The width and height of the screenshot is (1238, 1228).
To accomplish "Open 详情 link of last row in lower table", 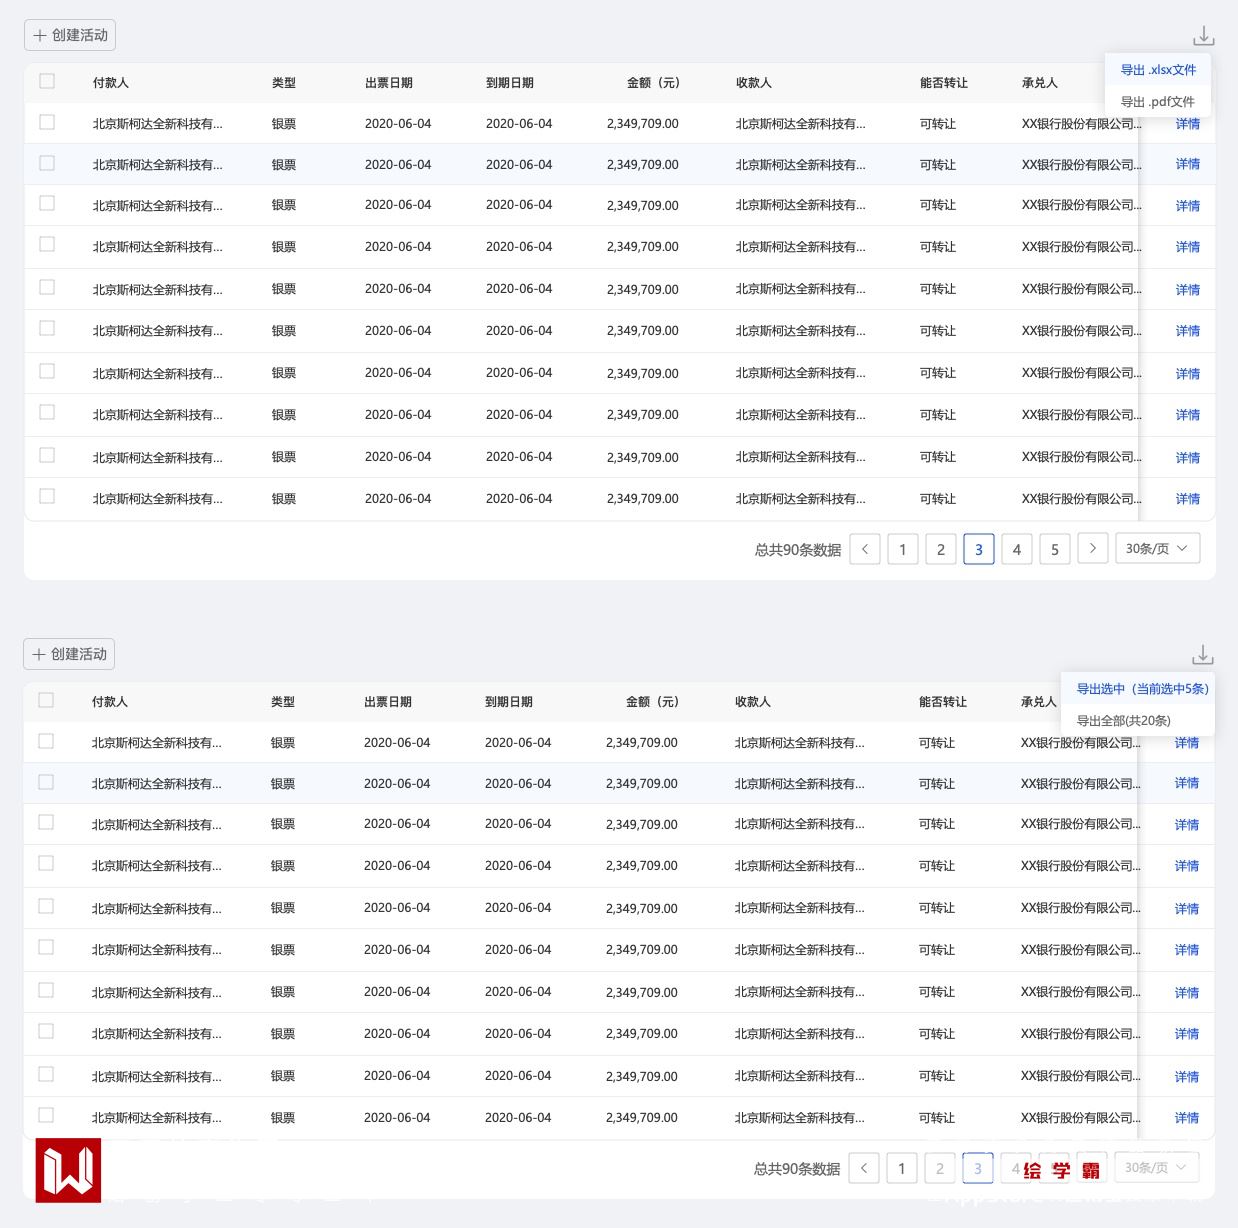I will [1187, 1117].
